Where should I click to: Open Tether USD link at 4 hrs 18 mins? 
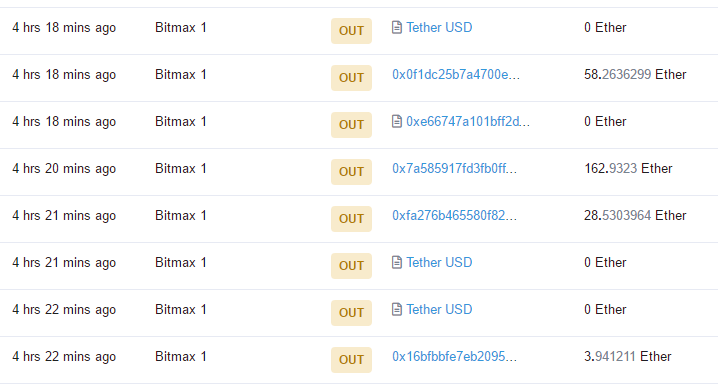coord(439,27)
